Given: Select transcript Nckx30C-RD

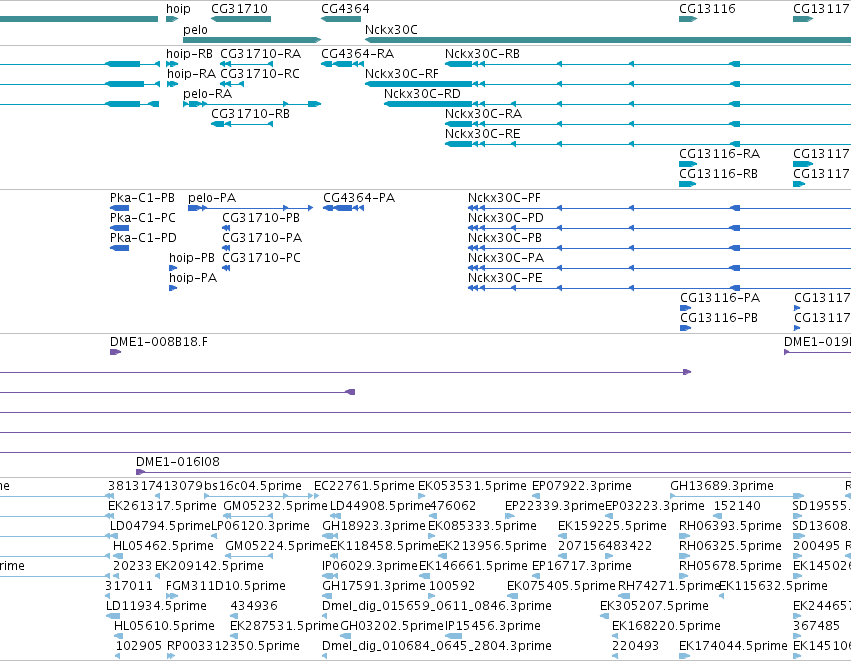Looking at the screenshot, I should pyautogui.click(x=422, y=94).
